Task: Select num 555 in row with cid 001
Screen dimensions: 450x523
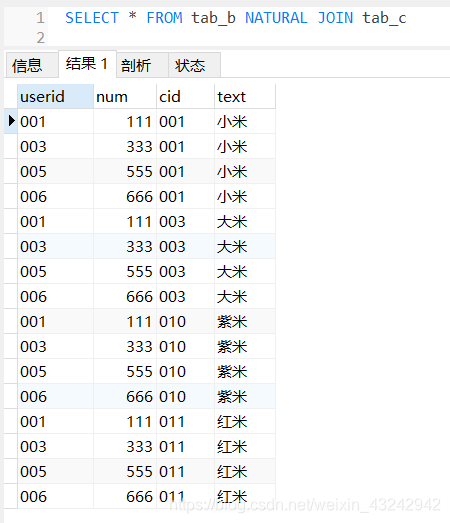Action: click(x=125, y=171)
